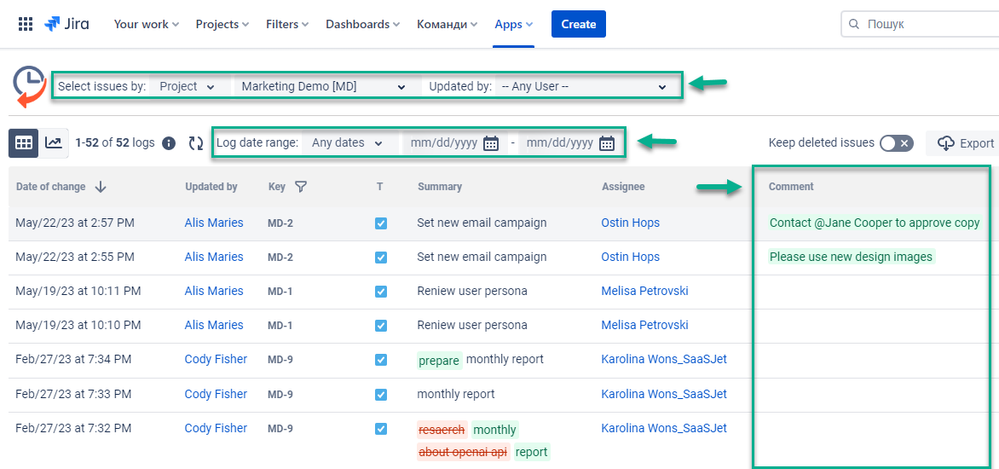
Task: Click the Jira logo
Action: click(x=67, y=24)
